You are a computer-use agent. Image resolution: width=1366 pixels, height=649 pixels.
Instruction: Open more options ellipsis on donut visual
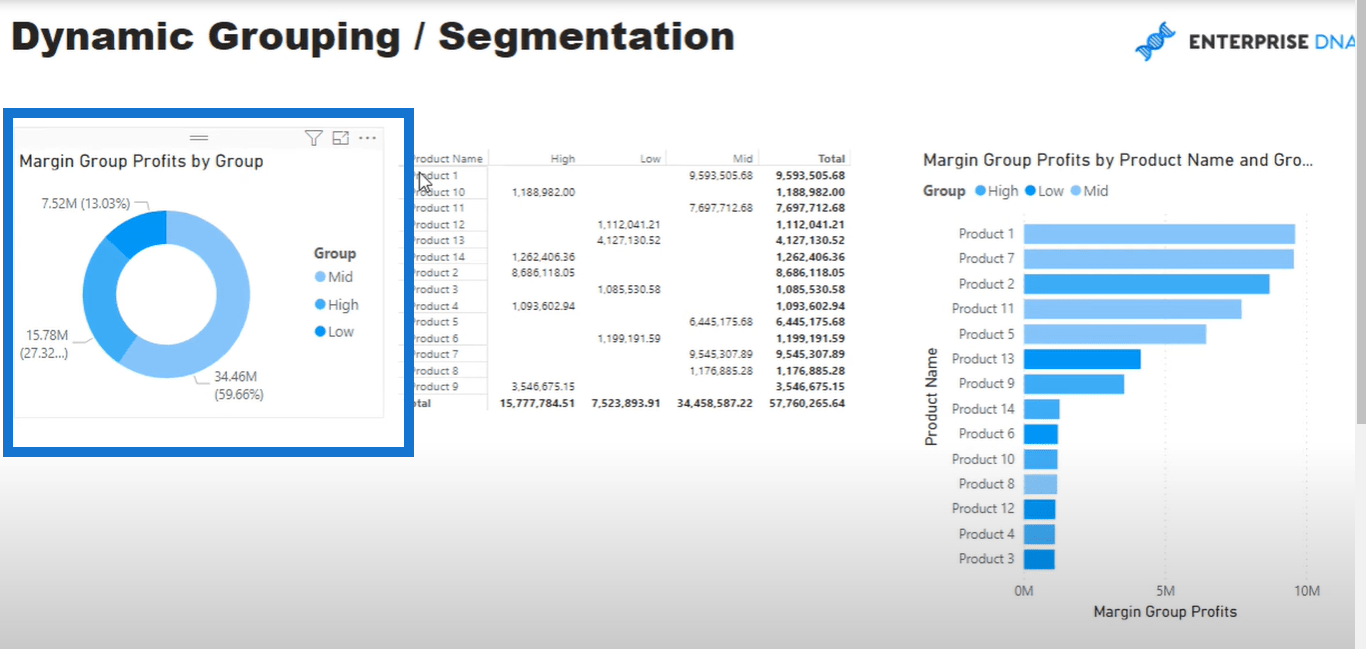(x=367, y=138)
